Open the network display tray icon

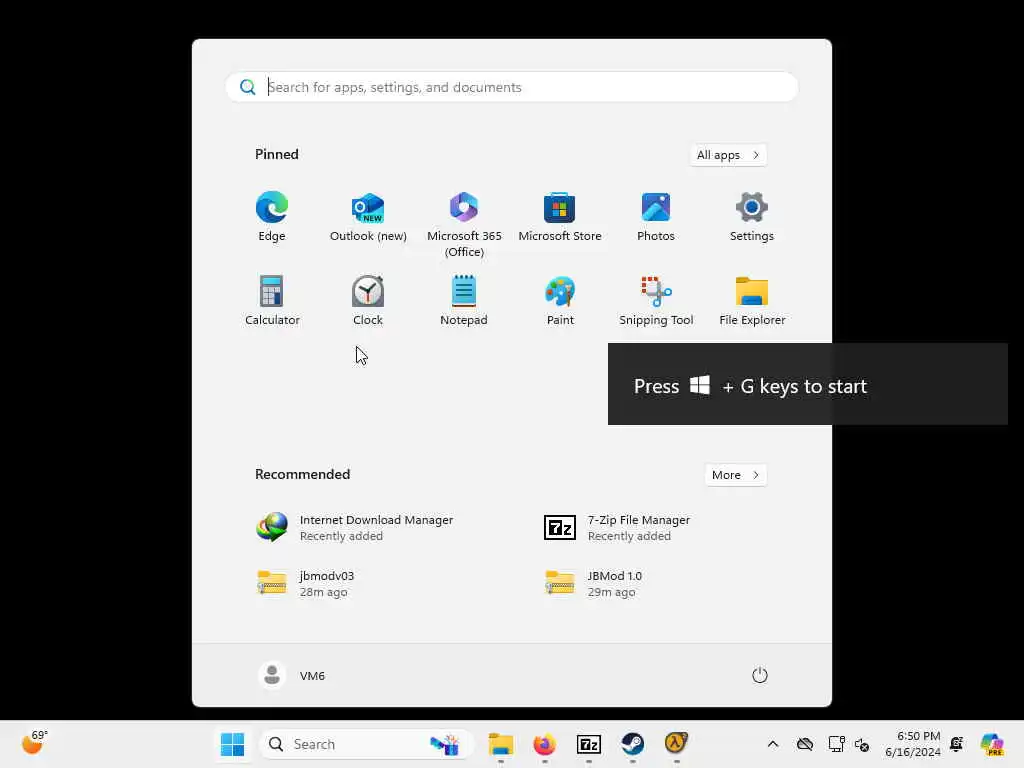pos(836,744)
